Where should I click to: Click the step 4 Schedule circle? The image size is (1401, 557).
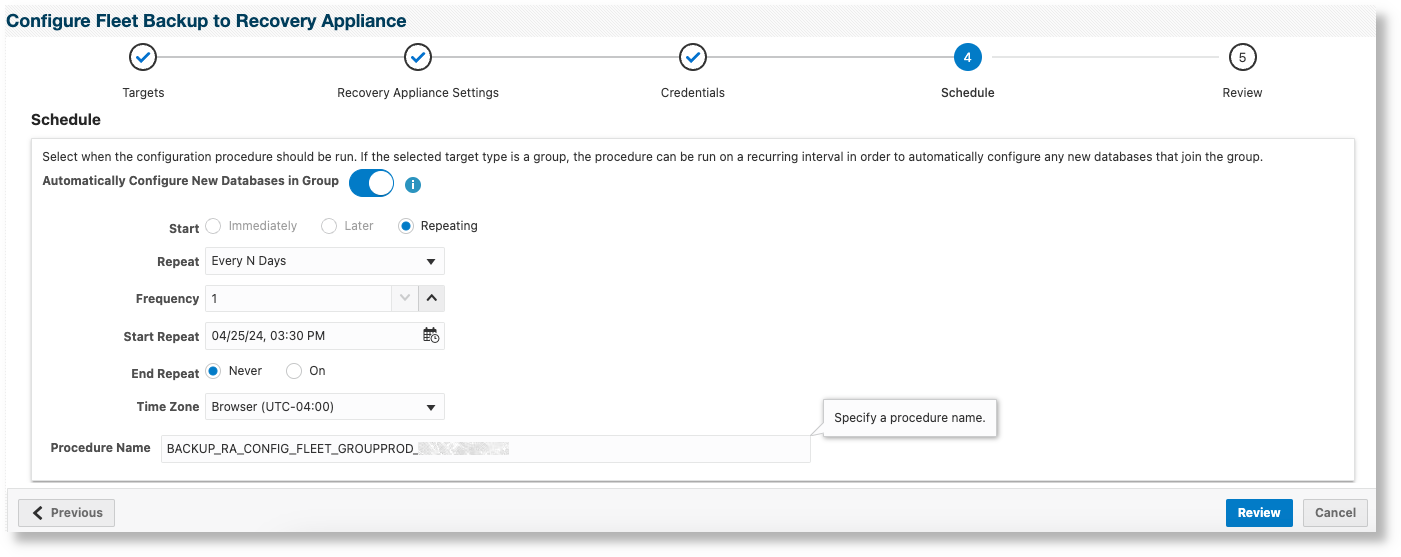(968, 58)
